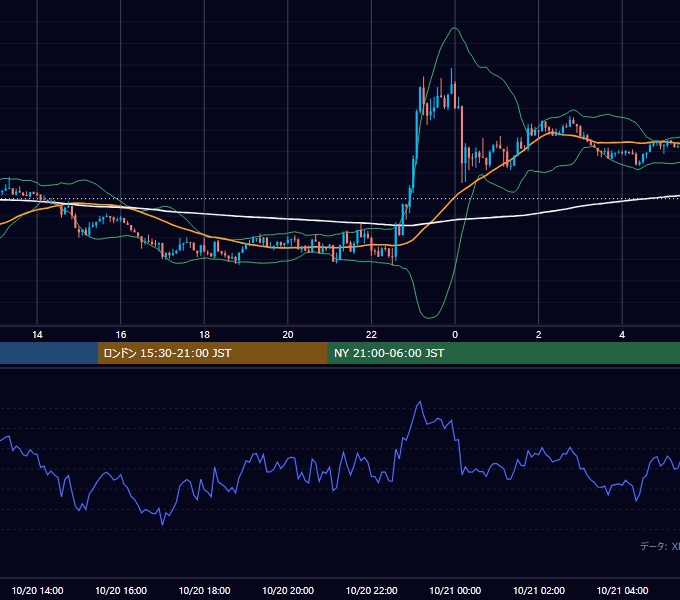The width and height of the screenshot is (680, 600).
Task: Click the 10/21 04:00 time label
Action: [x=622, y=590]
